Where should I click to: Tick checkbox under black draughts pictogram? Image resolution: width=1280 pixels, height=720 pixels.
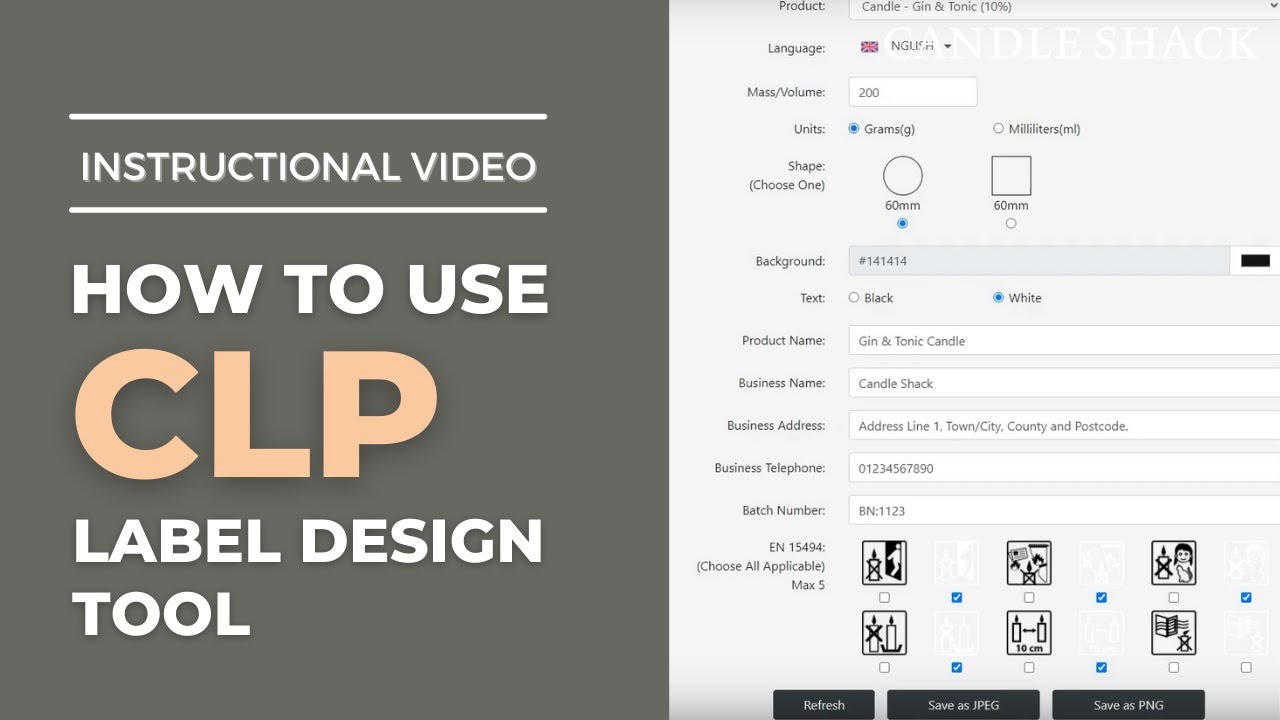1173,667
